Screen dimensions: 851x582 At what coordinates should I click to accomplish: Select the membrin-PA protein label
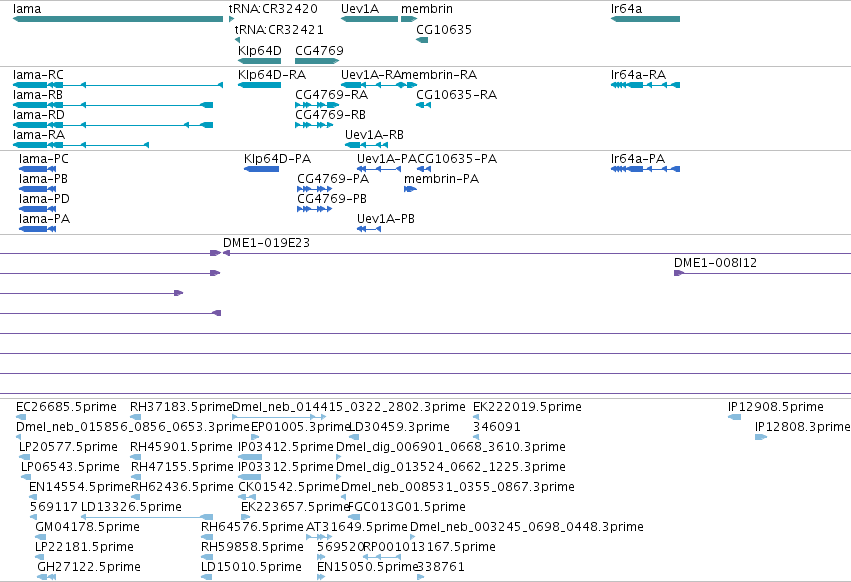coord(441,179)
